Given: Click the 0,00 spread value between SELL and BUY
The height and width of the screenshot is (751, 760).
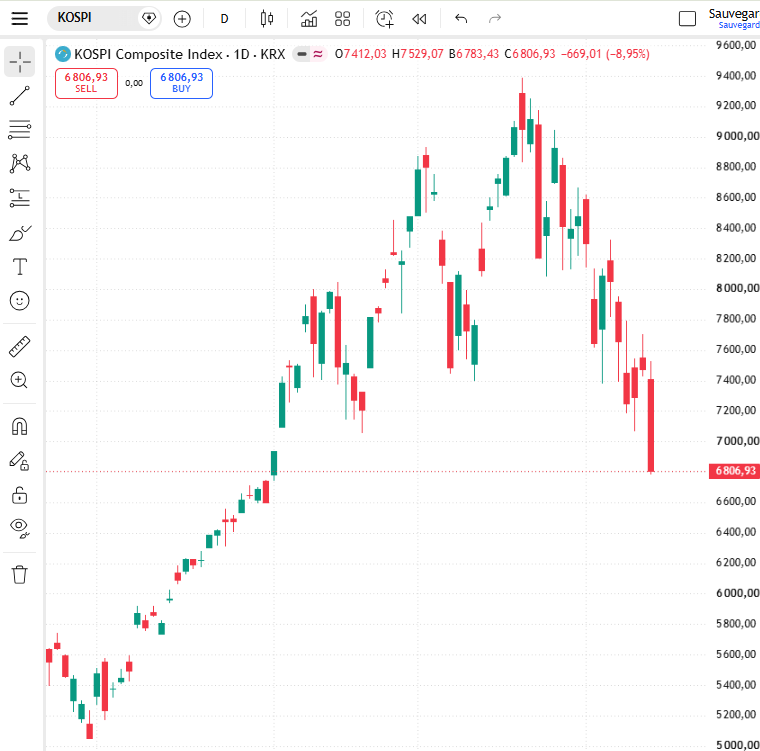Looking at the screenshot, I should pyautogui.click(x=134, y=83).
